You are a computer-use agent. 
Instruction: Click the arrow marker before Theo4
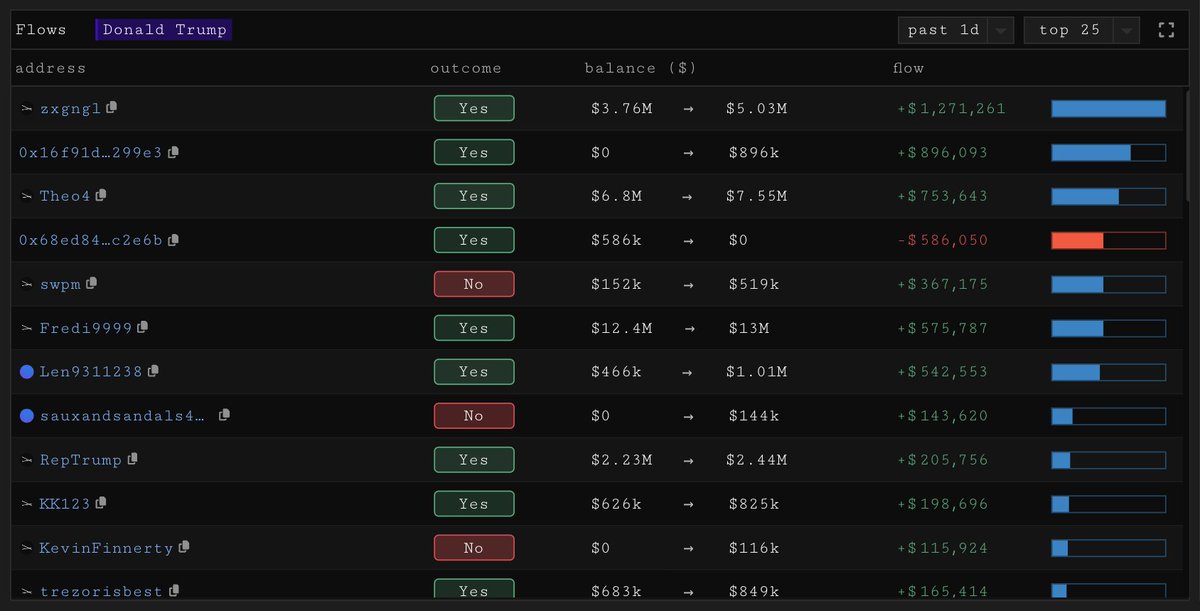[26, 196]
